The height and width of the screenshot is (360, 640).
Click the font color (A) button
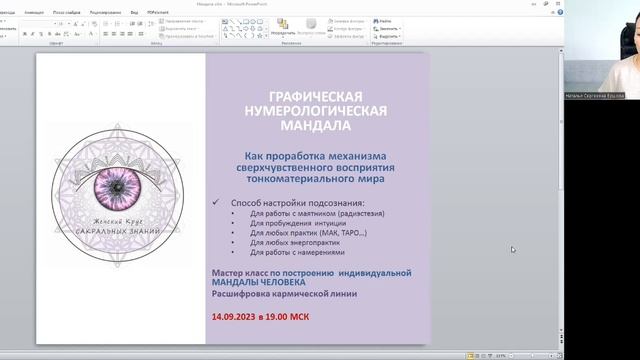[91, 34]
